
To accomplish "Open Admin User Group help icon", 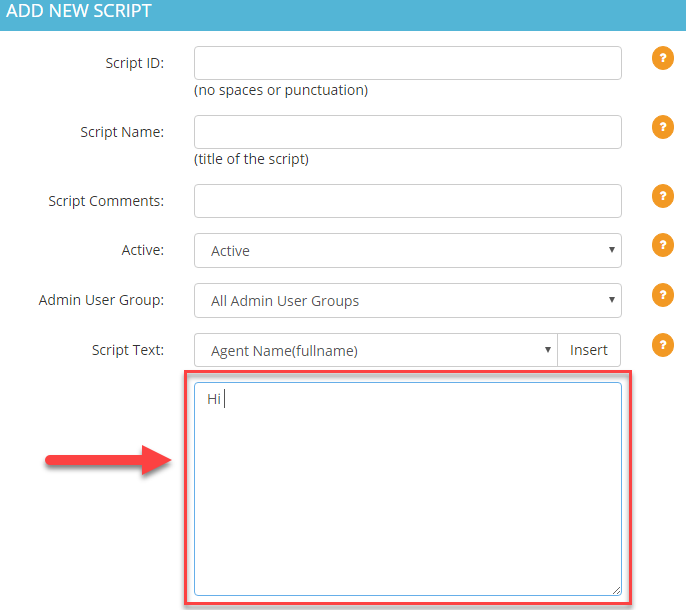I will coord(663,295).
